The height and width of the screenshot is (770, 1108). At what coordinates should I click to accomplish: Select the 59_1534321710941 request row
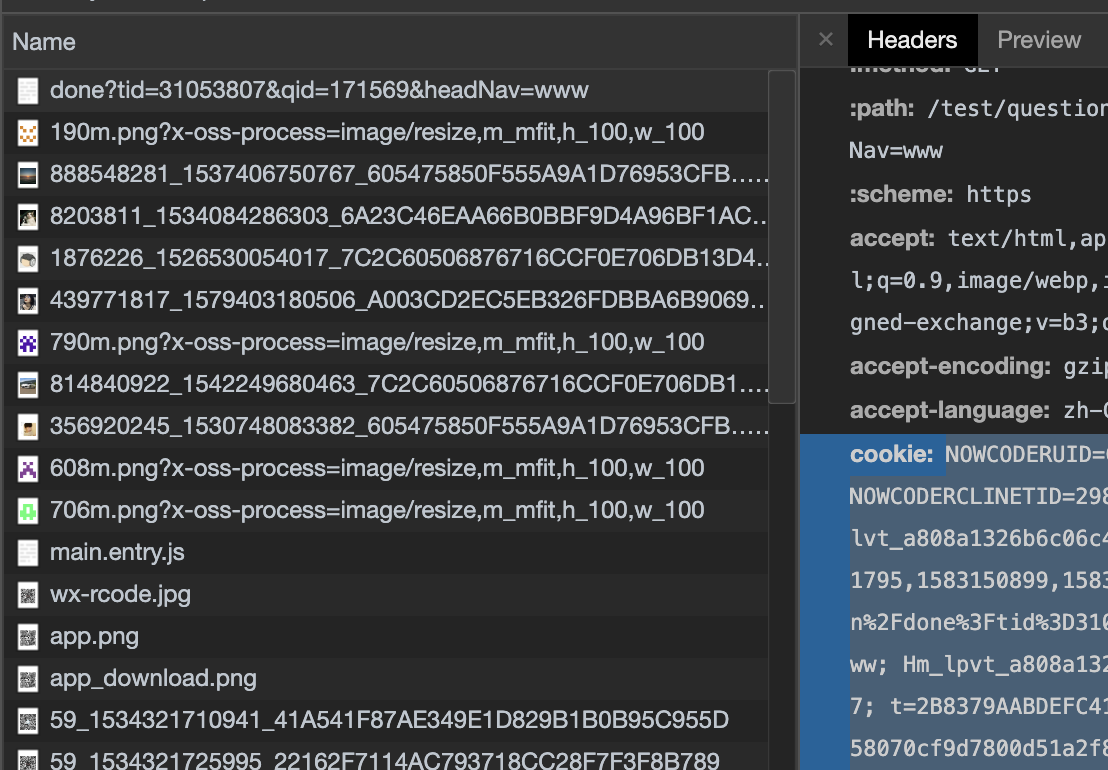pyautogui.click(x=386, y=721)
